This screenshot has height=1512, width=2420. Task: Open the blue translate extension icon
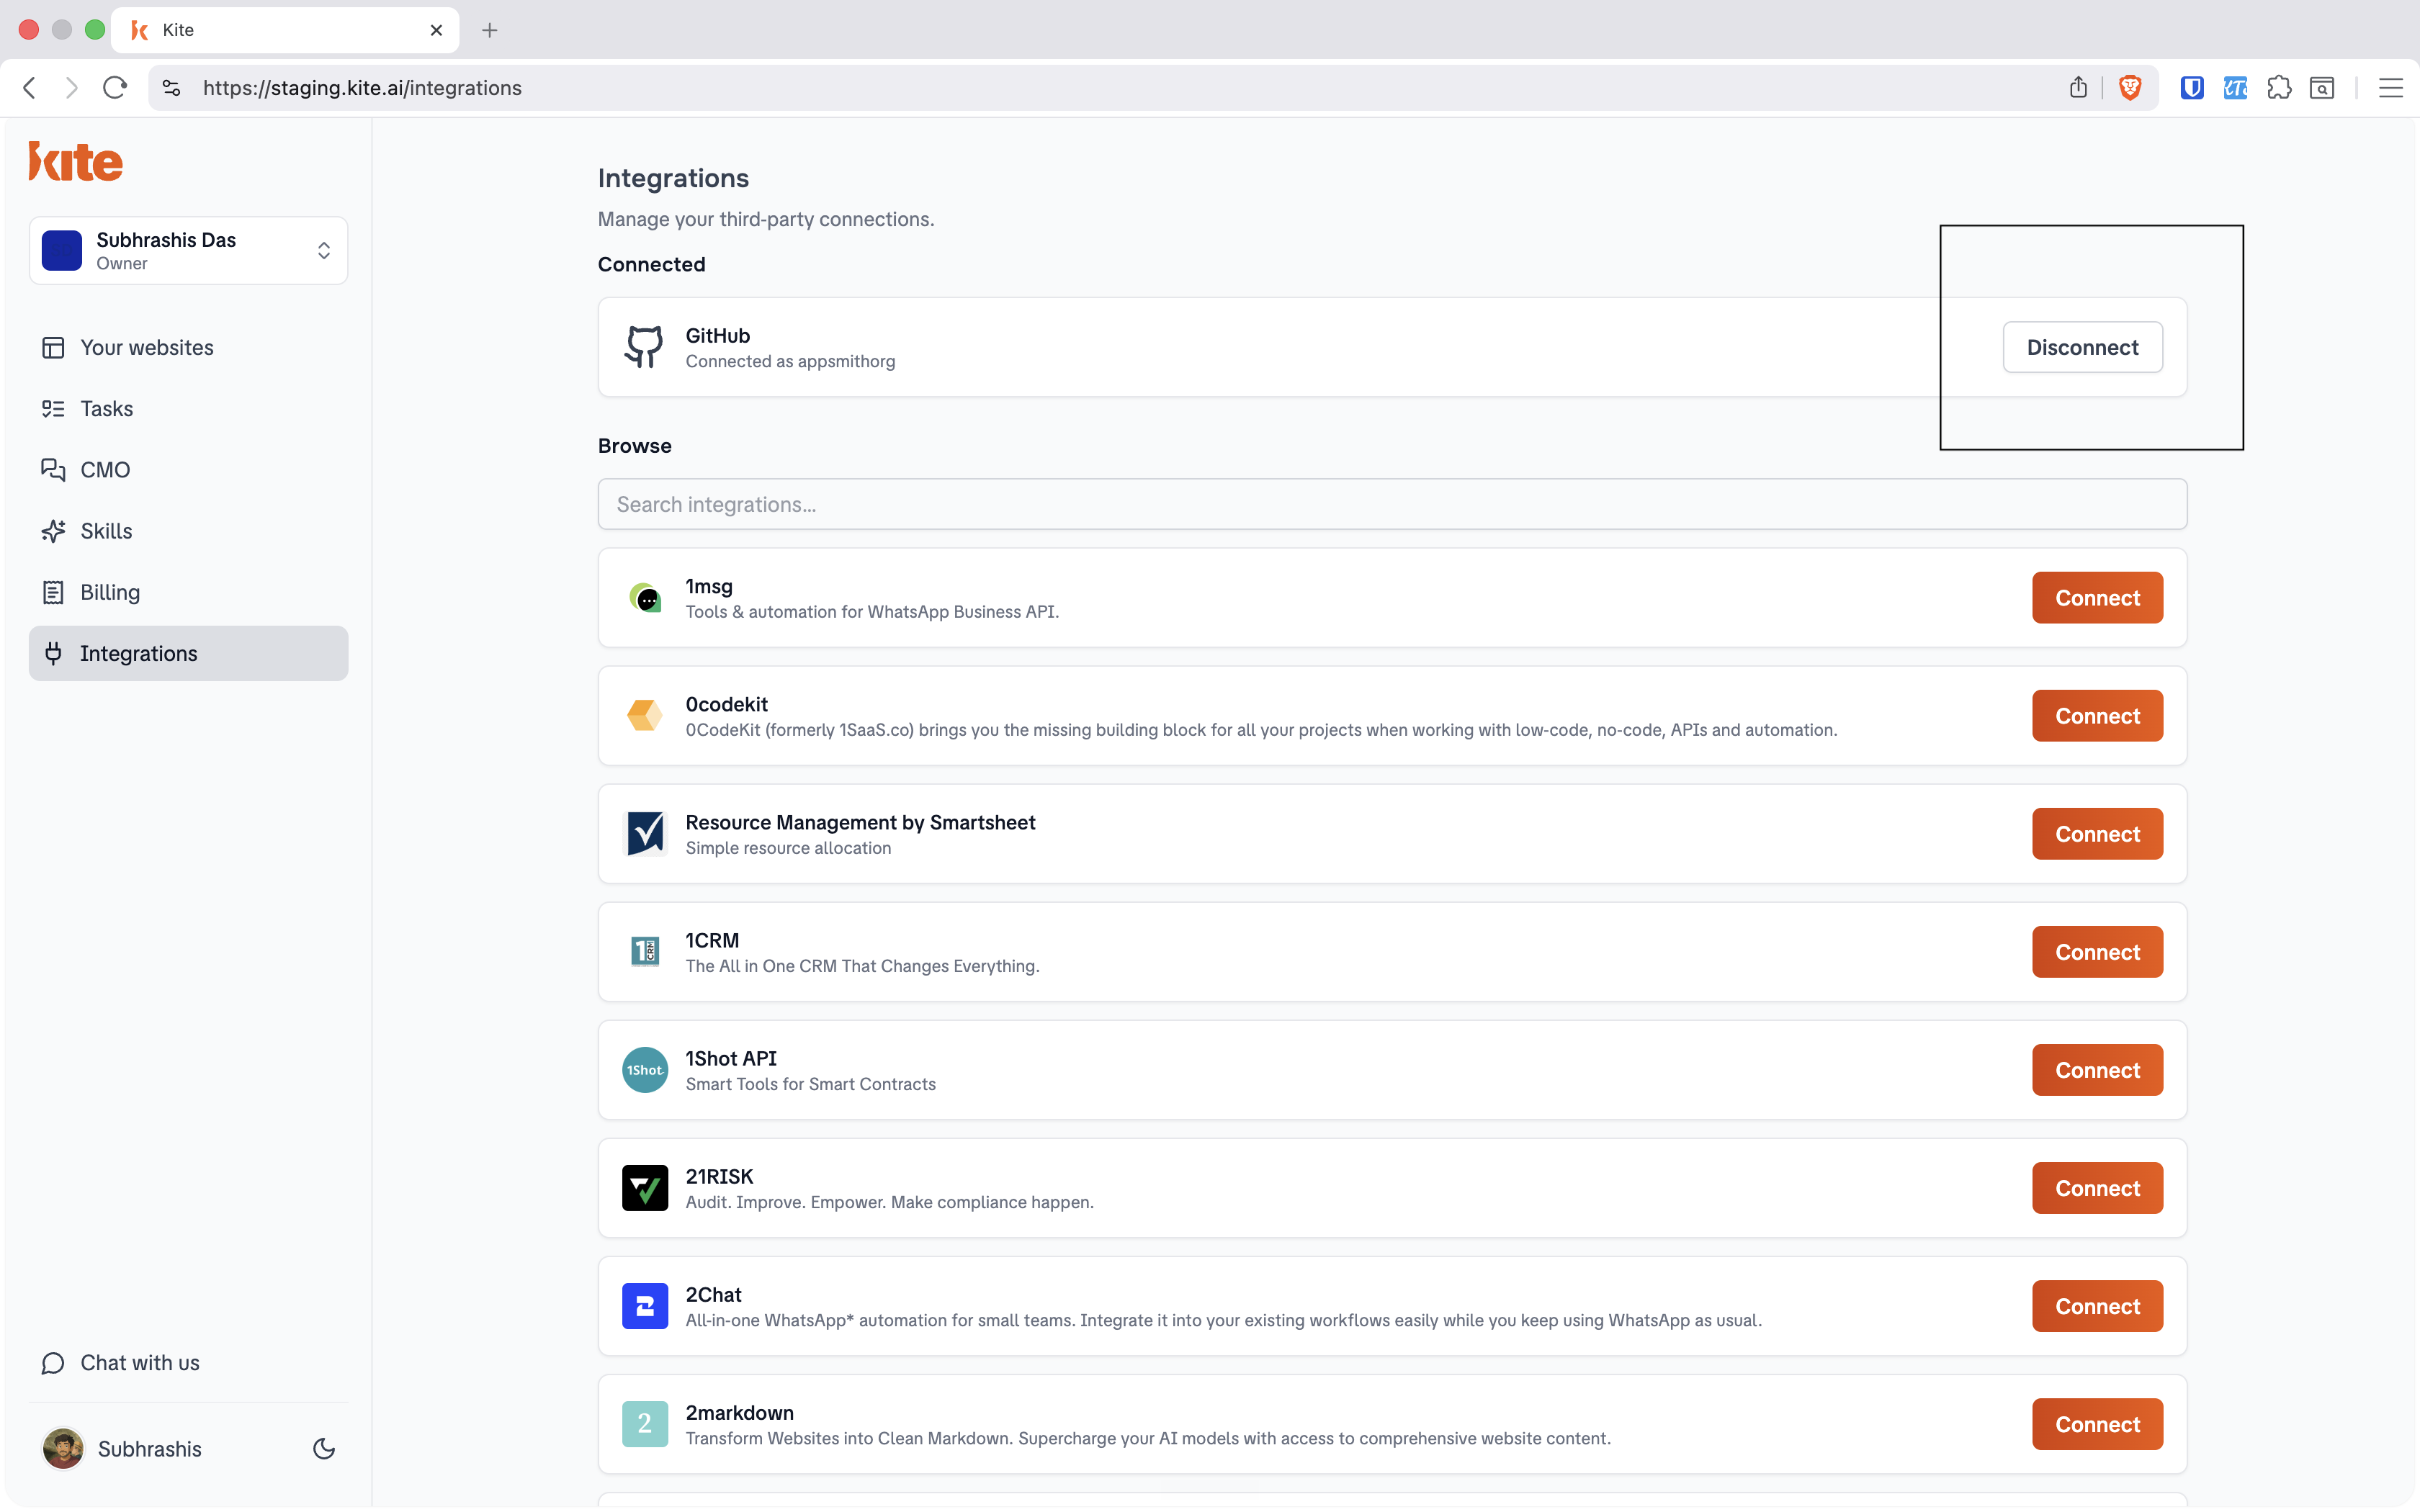tap(2235, 88)
